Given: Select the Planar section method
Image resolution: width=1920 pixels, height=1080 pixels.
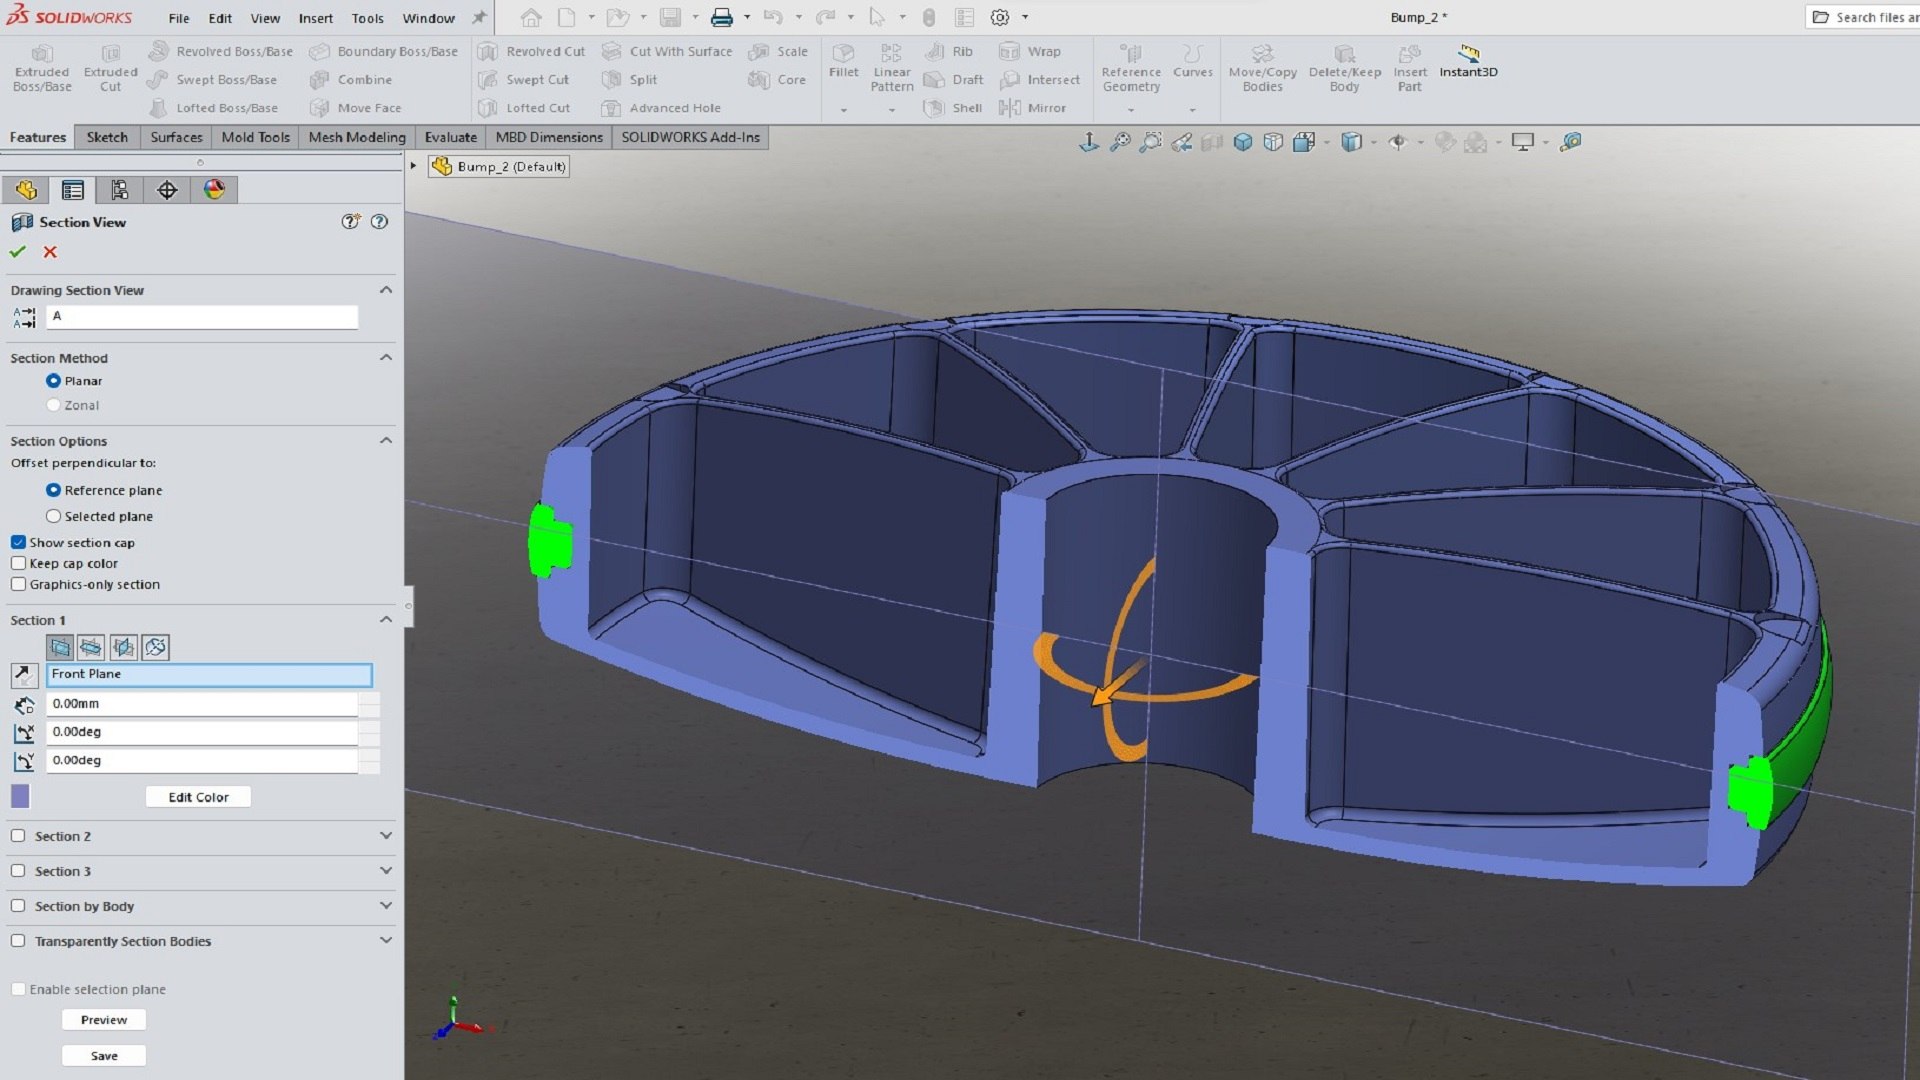Looking at the screenshot, I should 53,381.
